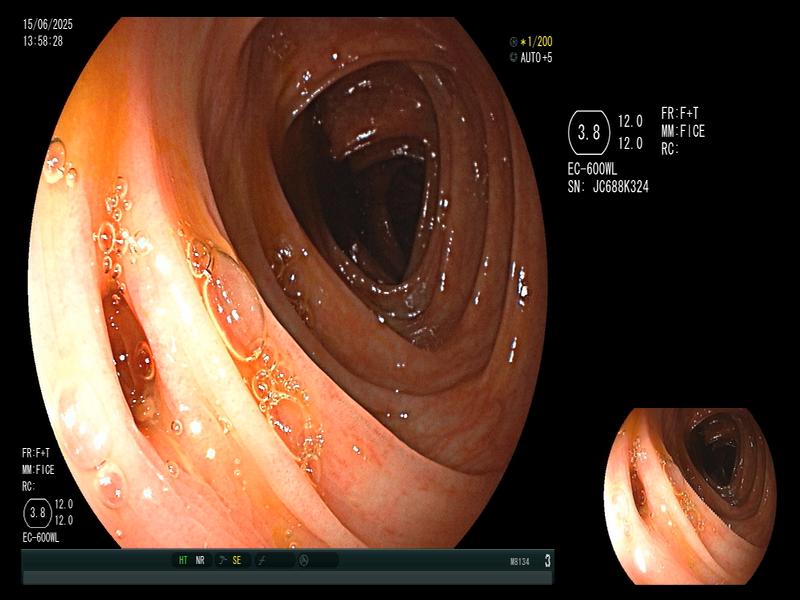The image size is (800, 600).
Task: Click the RC: label in right panel
Action: 670,149
